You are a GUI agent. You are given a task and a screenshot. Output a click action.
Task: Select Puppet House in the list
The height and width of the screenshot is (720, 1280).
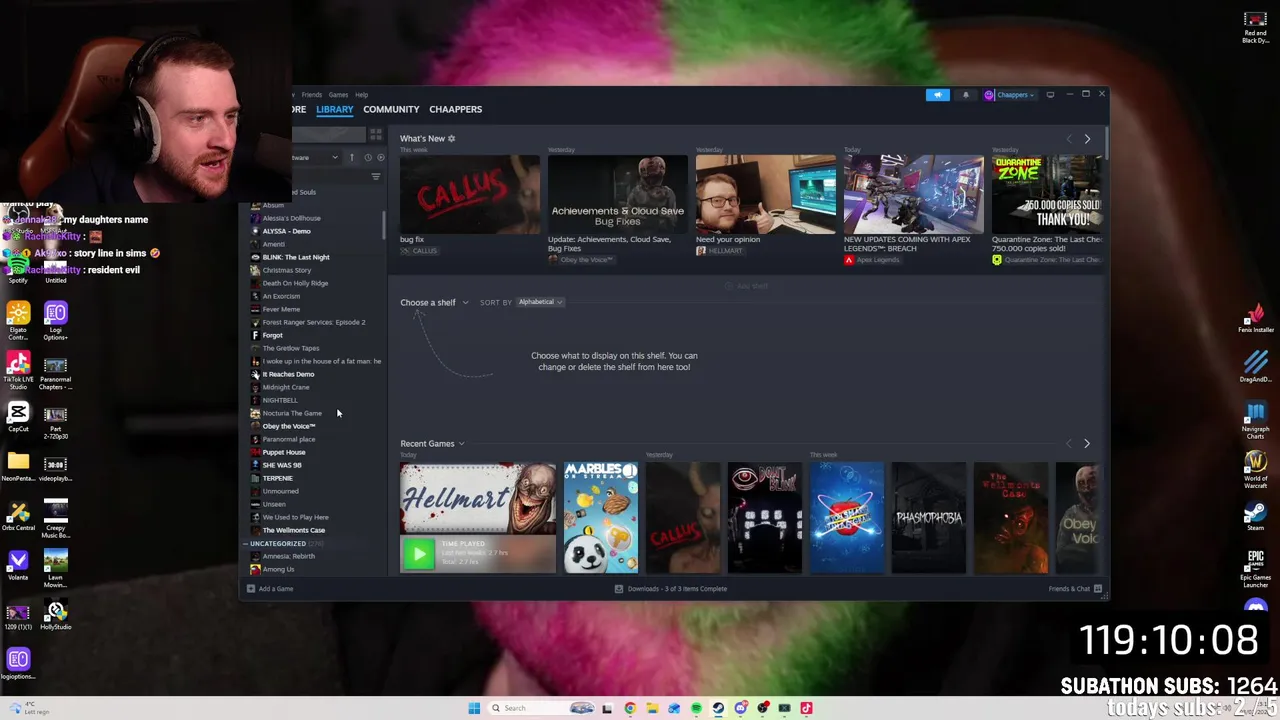coord(283,452)
